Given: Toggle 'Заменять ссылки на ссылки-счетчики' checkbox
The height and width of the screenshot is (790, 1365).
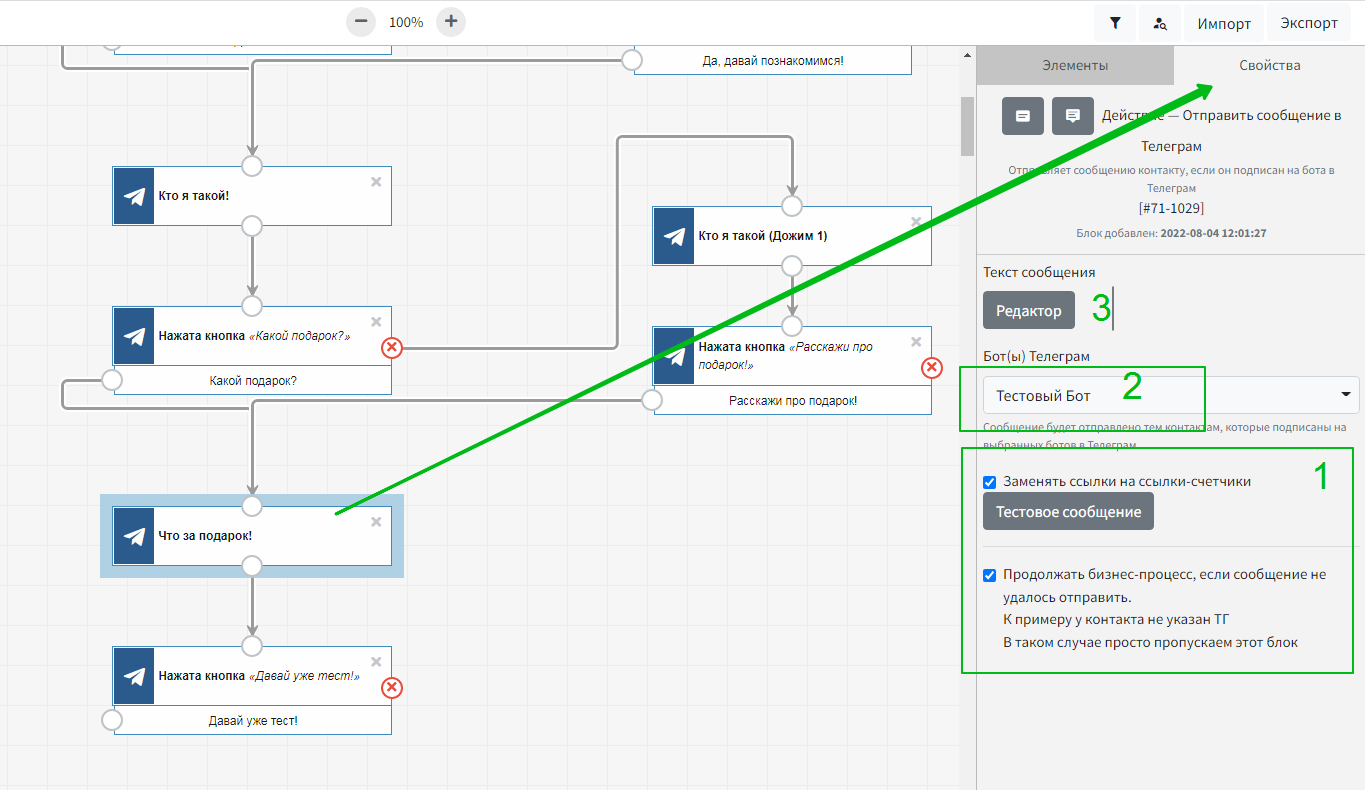Looking at the screenshot, I should click(x=990, y=482).
